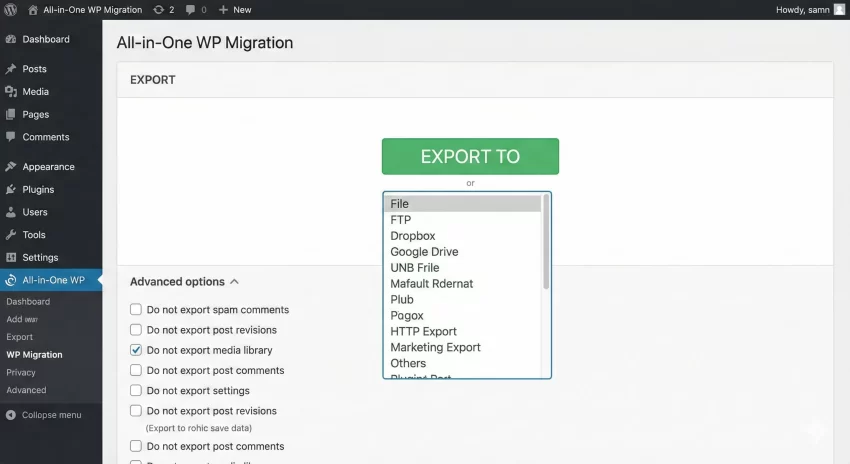This screenshot has width=850, height=464.
Task: Choose Dropbox as export destination
Action: [462, 236]
